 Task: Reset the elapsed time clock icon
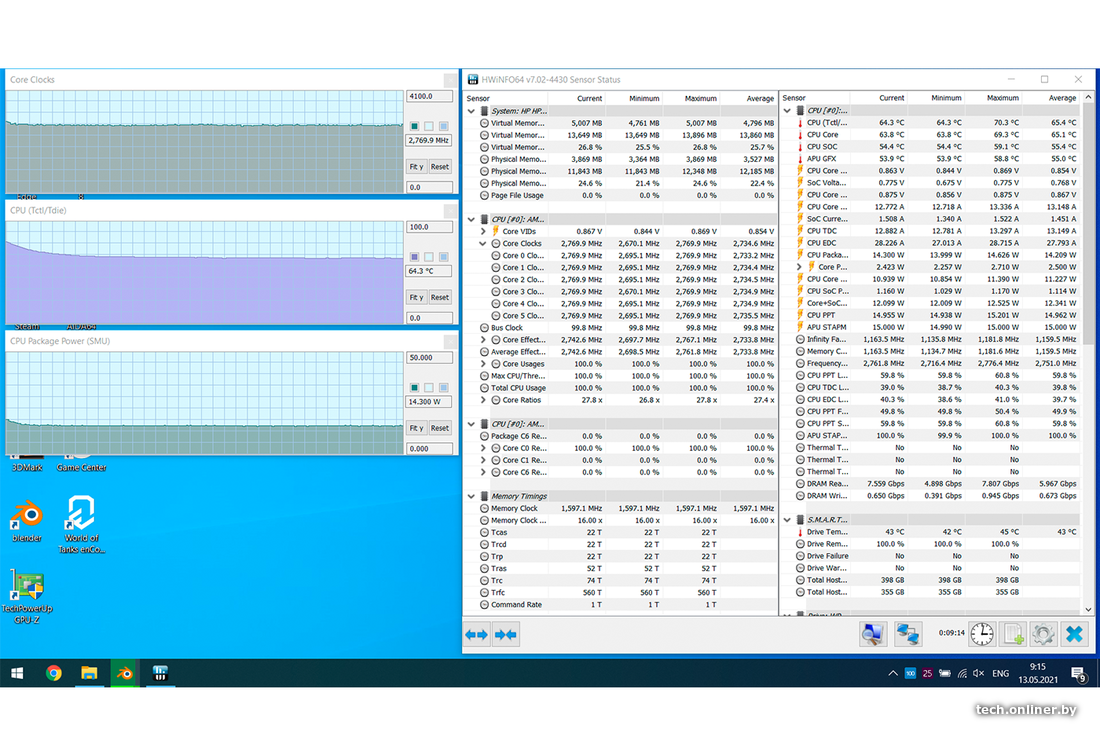click(982, 634)
